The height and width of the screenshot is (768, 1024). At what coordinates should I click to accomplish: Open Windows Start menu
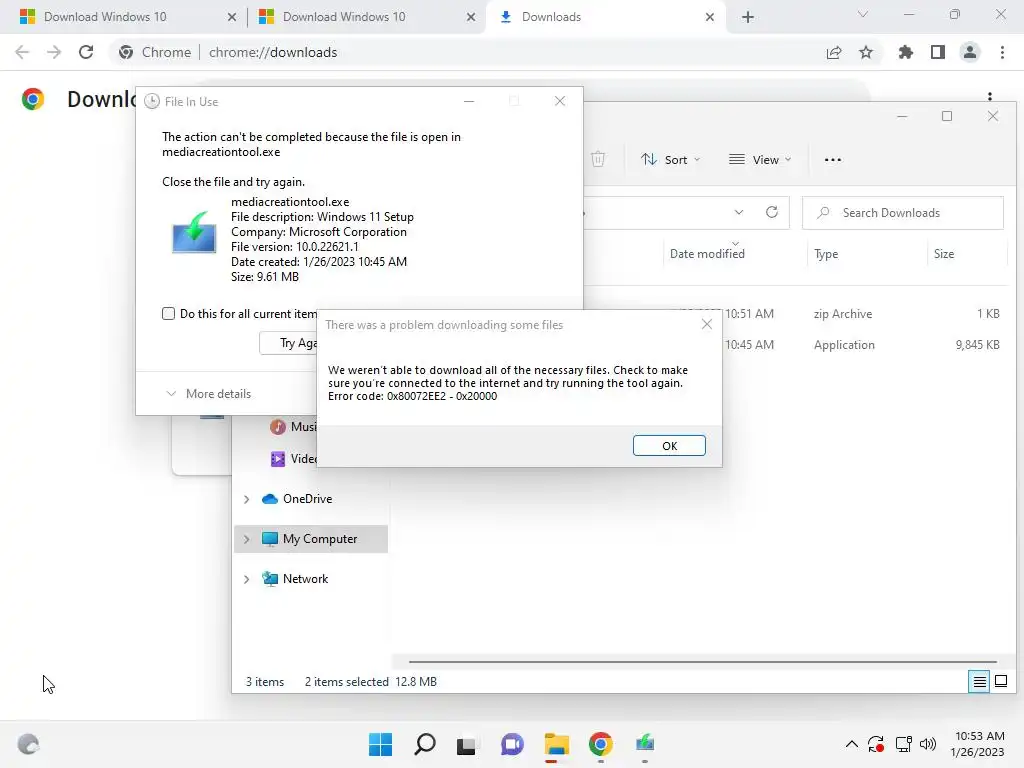point(380,744)
